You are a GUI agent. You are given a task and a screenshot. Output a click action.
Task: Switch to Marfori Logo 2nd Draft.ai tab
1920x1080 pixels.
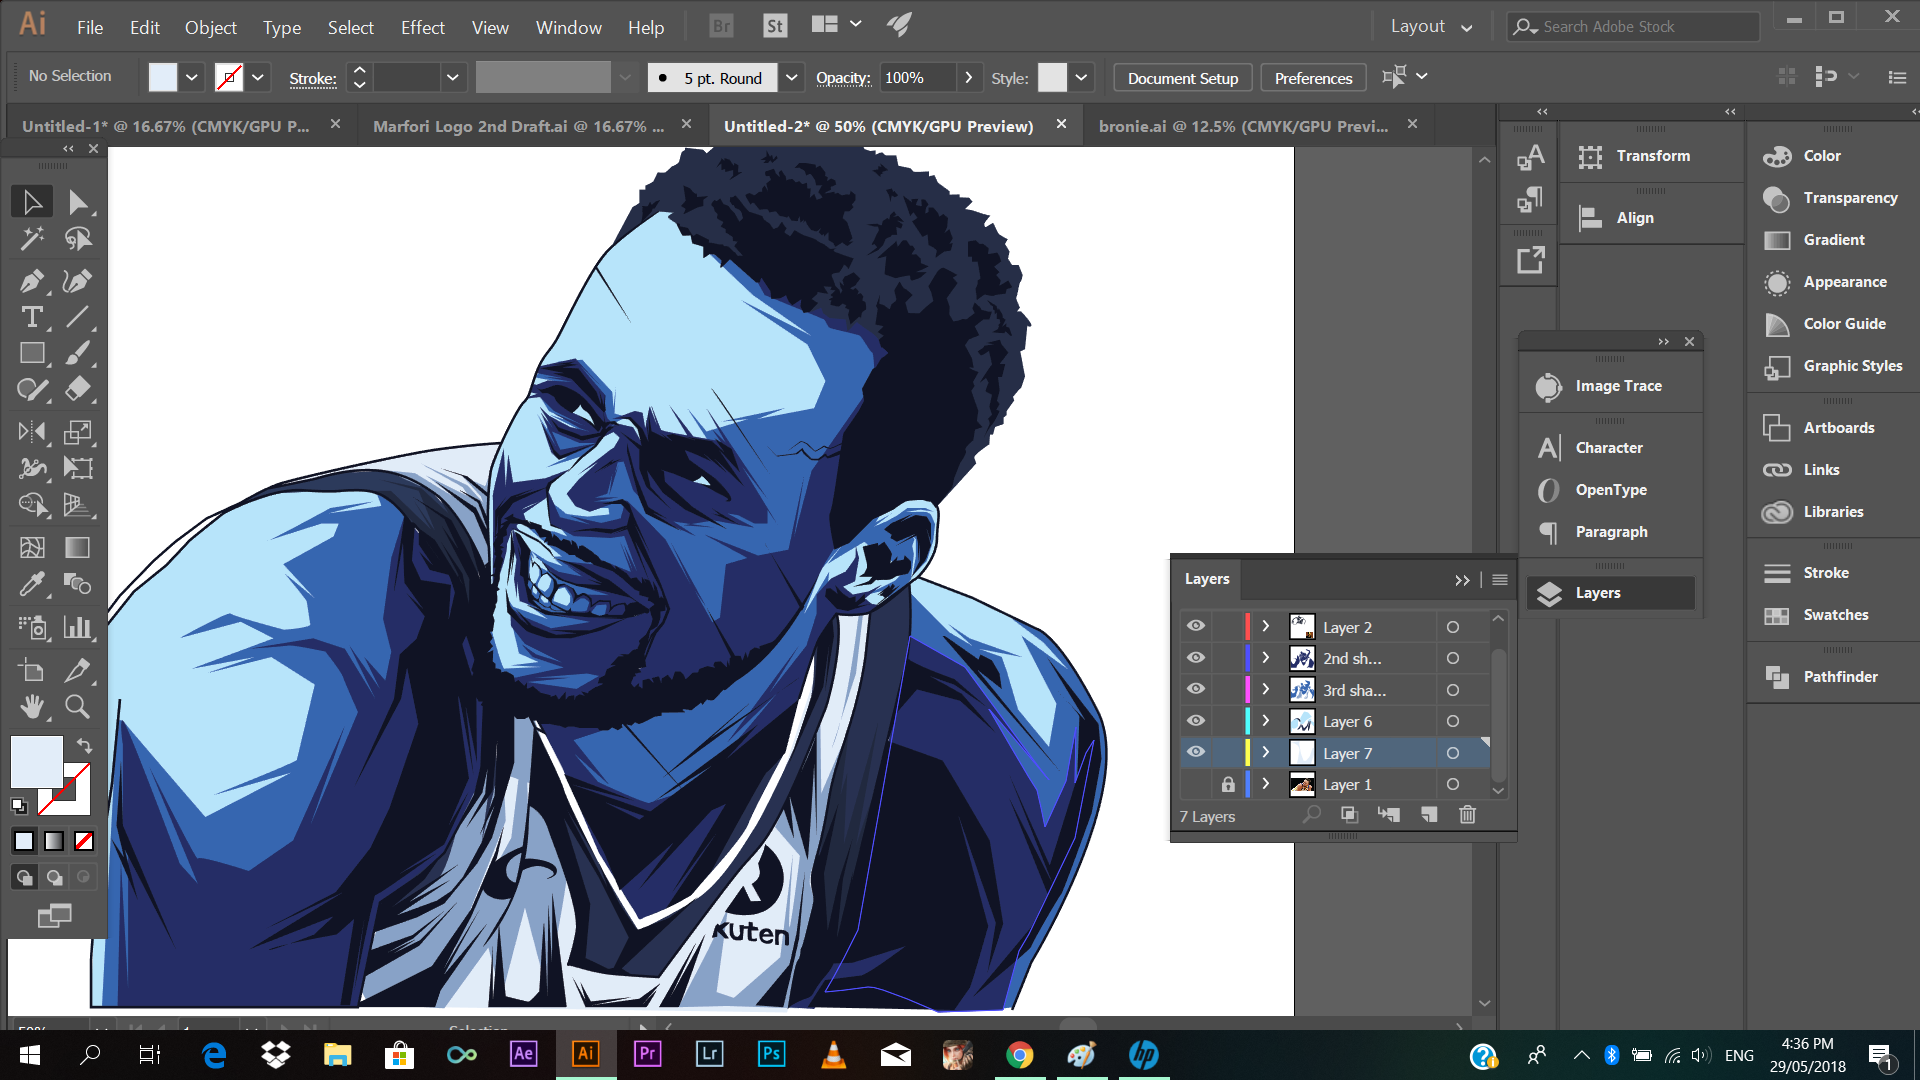coord(518,126)
